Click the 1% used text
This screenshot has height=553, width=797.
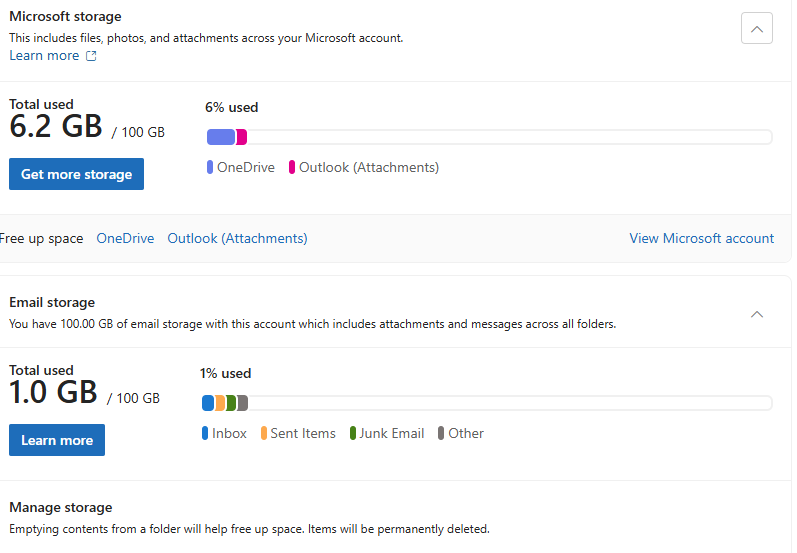226,373
